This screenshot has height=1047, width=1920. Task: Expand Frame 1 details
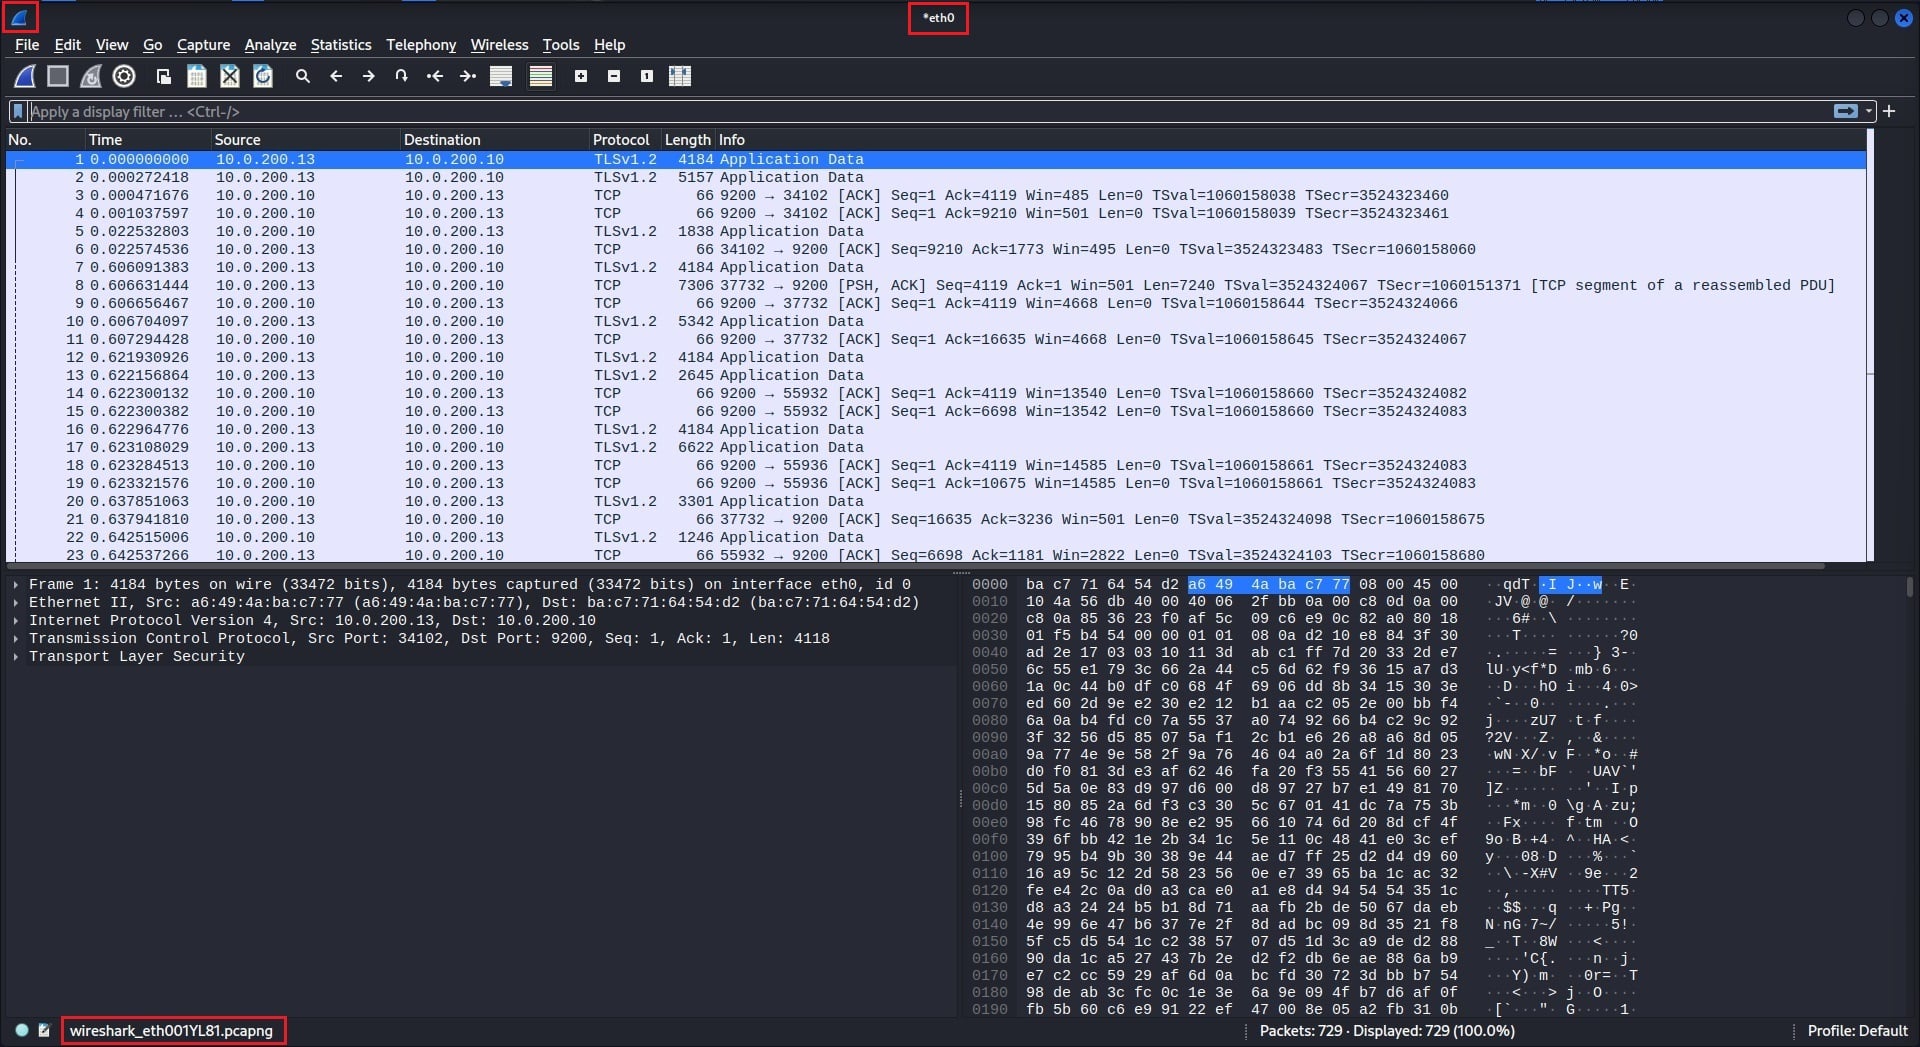[16, 584]
